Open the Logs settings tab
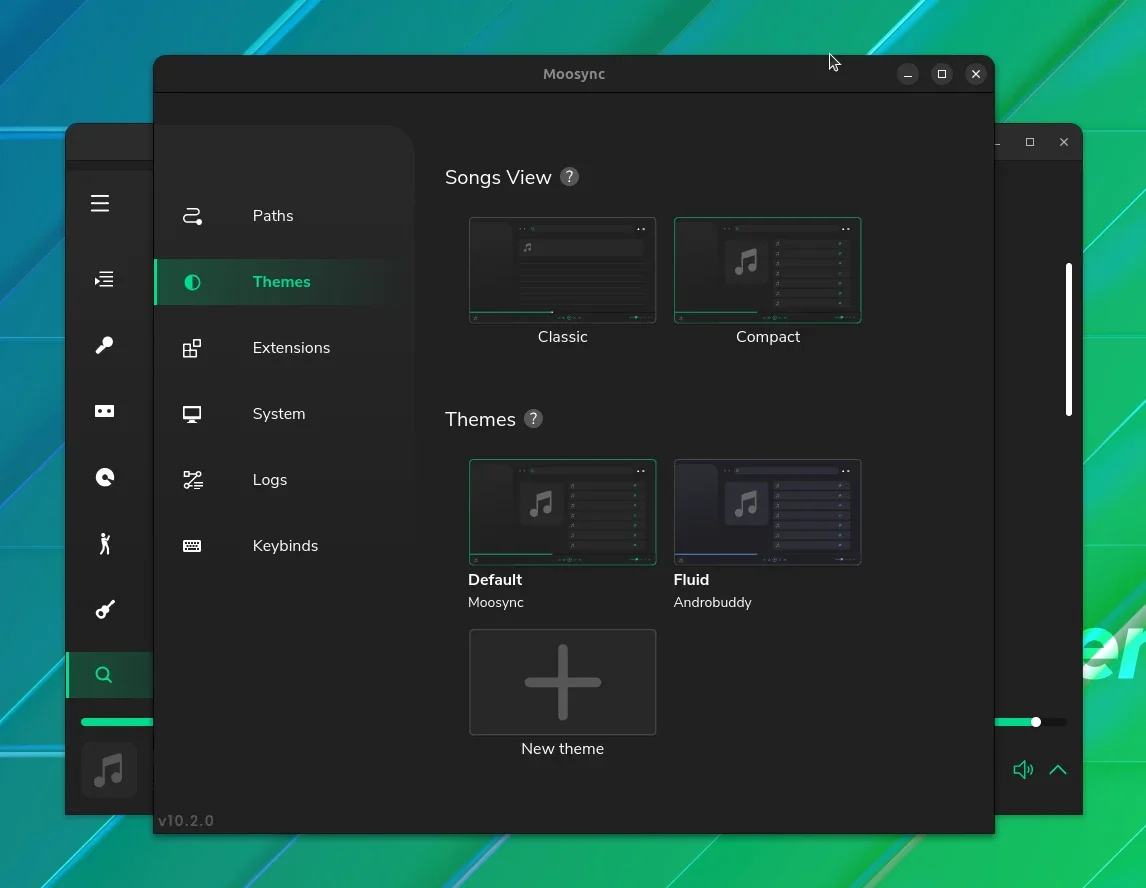The height and width of the screenshot is (888, 1146). 284,480
